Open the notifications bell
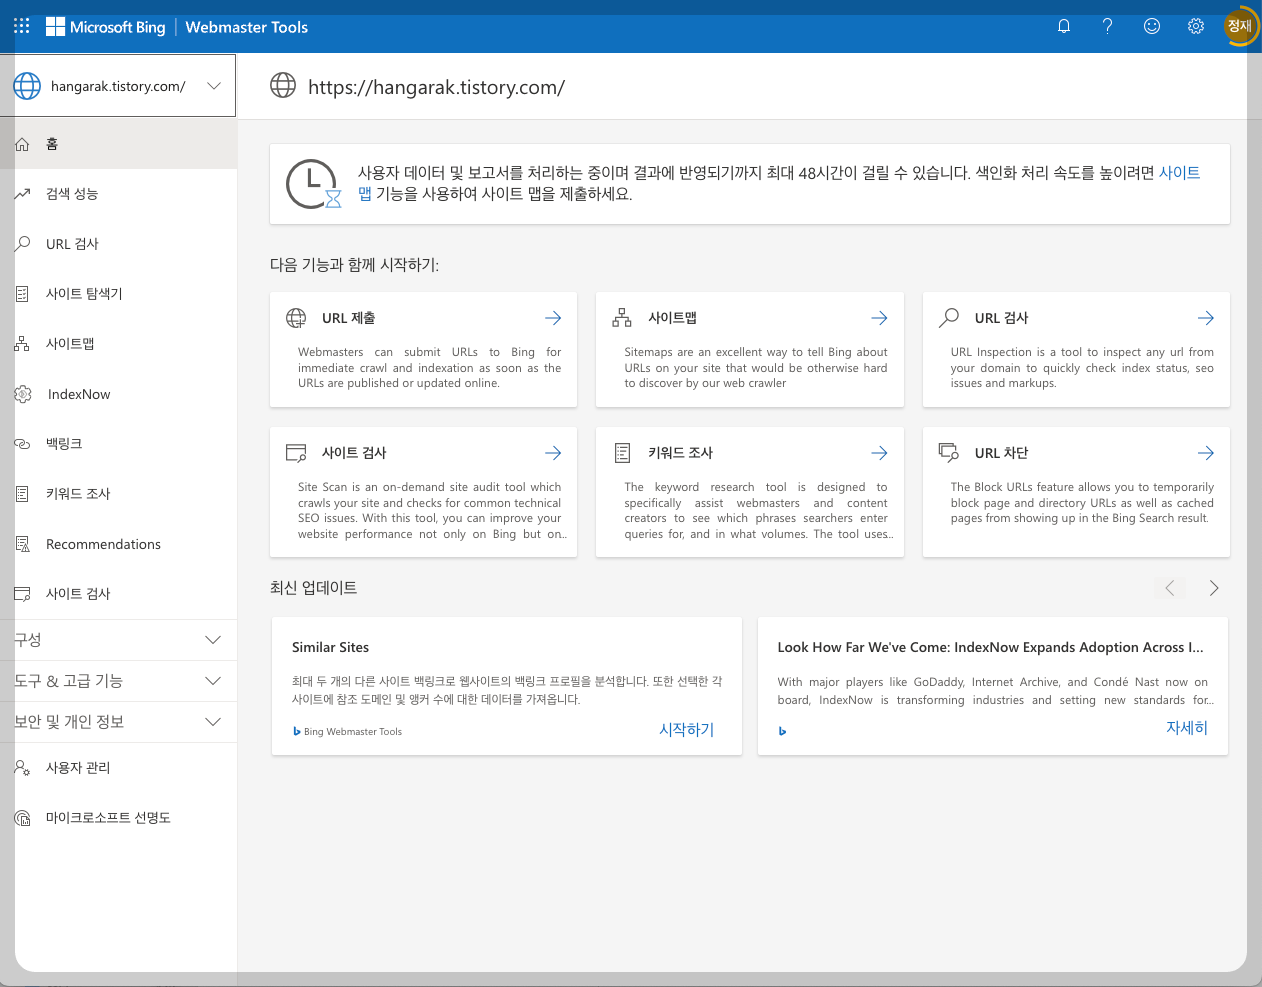Image resolution: width=1262 pixels, height=987 pixels. (x=1064, y=27)
